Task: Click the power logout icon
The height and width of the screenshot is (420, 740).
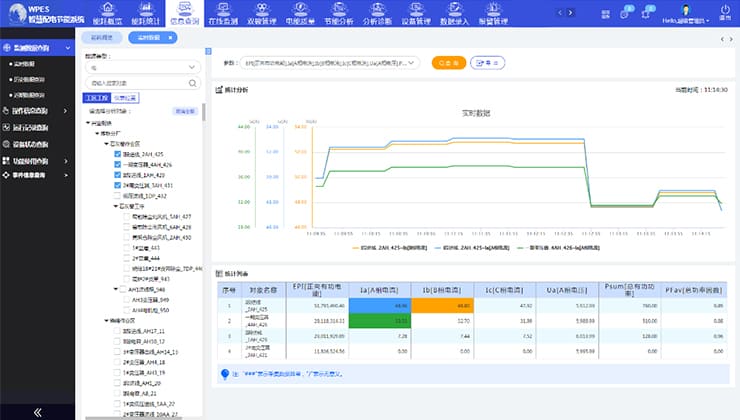Action: pos(723,9)
